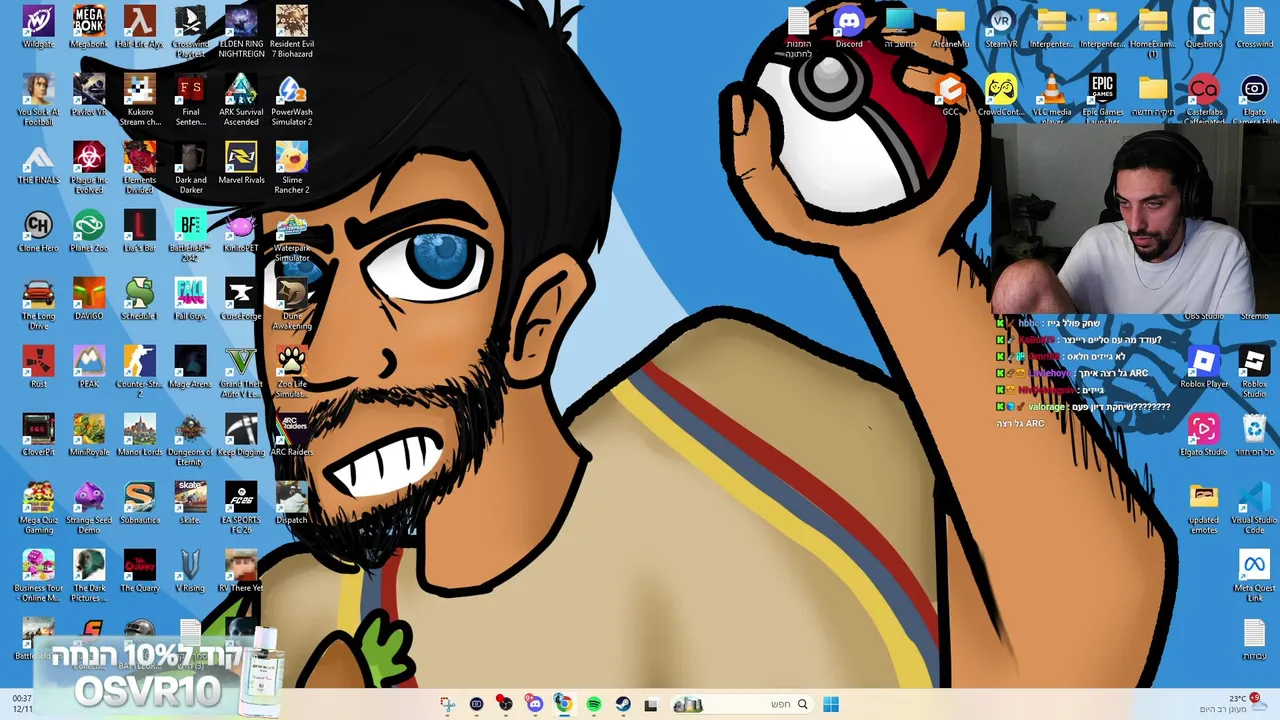Open the Question8 C file
This screenshot has height=720, width=1280.
click(1204, 27)
